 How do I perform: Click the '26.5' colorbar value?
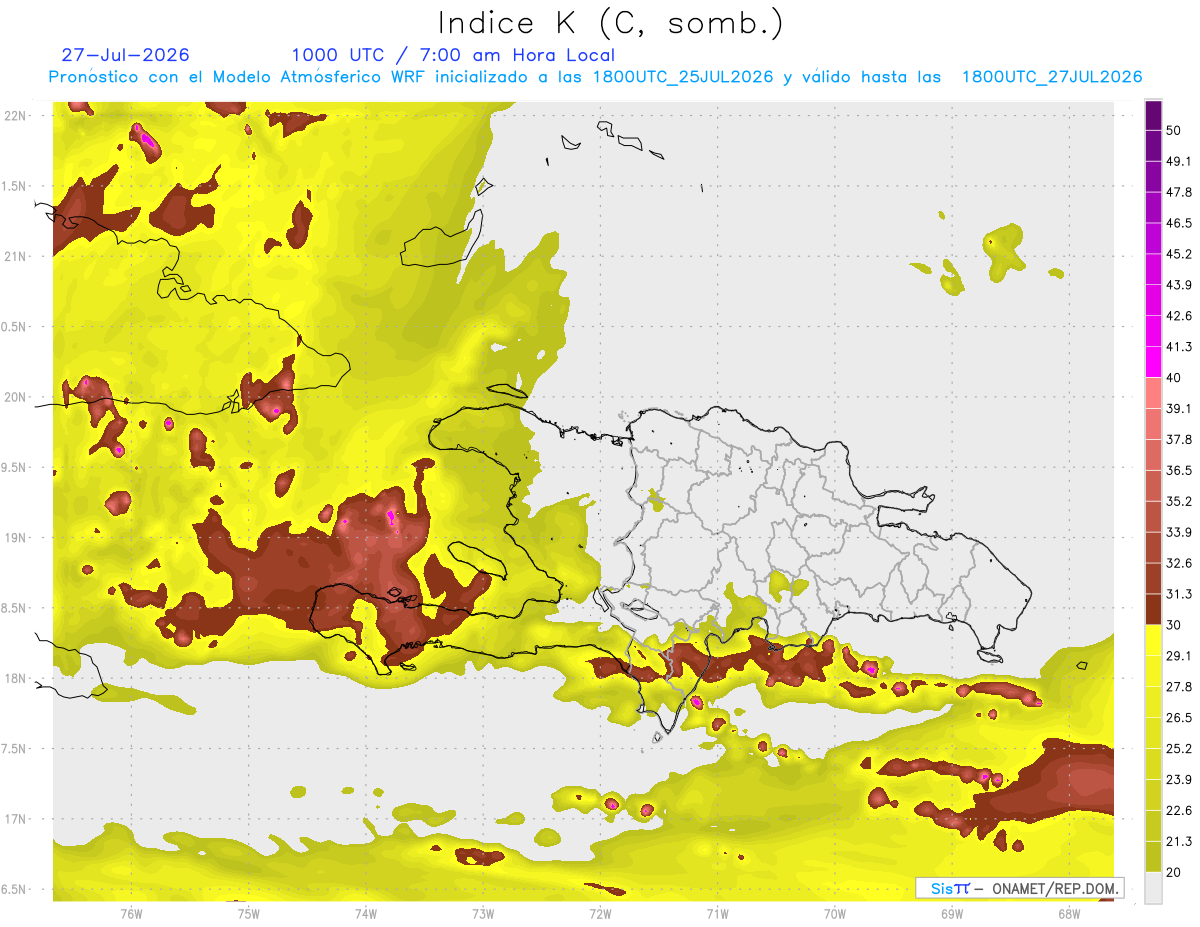pos(1180,718)
